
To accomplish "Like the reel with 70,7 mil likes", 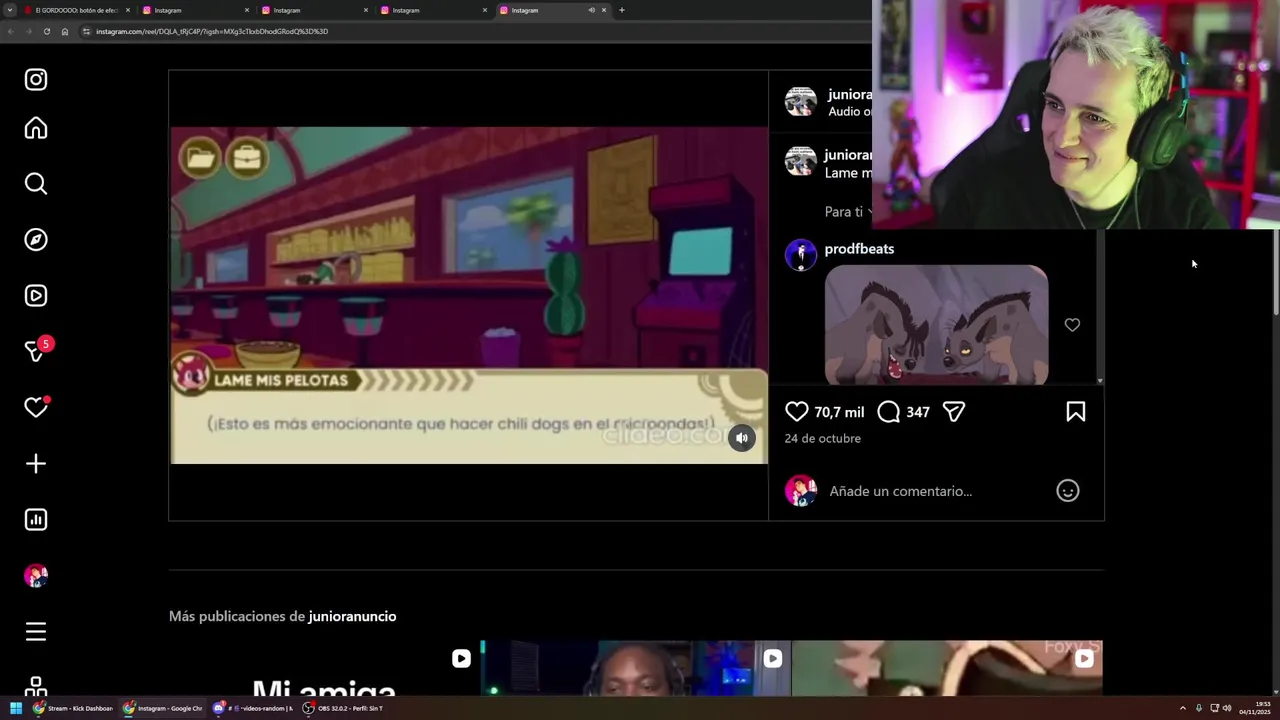I will pyautogui.click(x=797, y=412).
